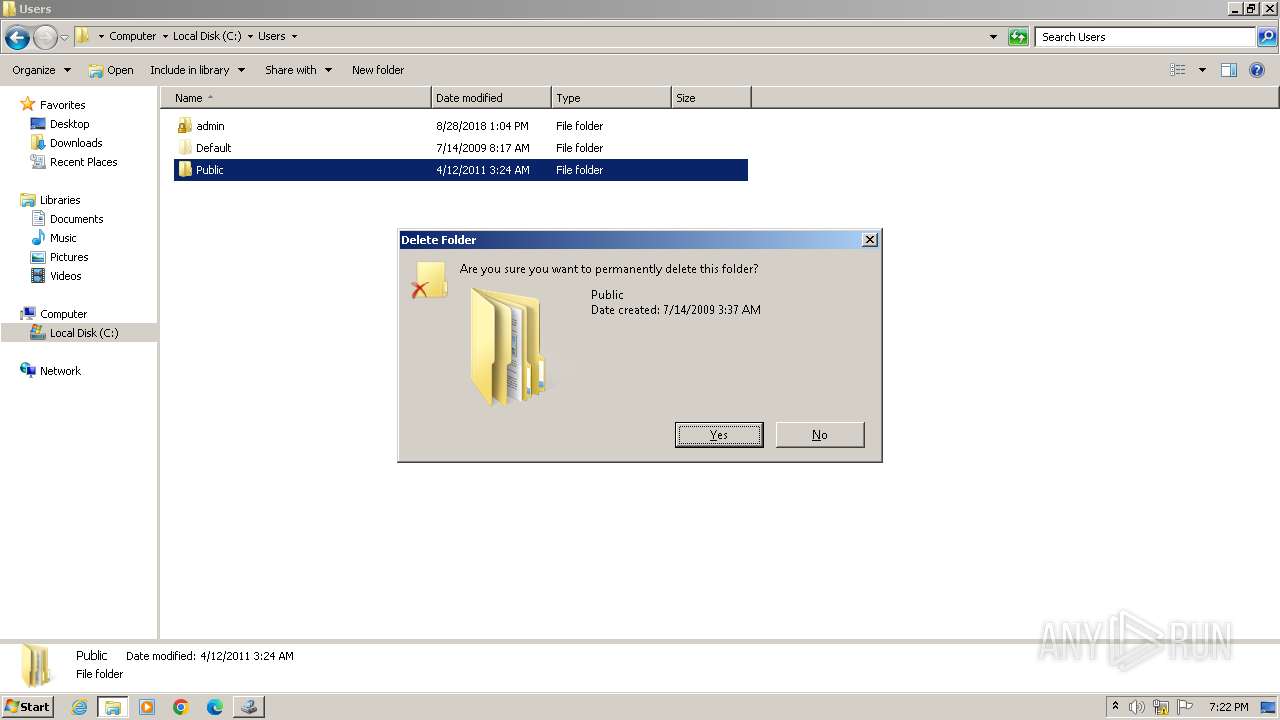Select Local Disk (C:) in tree
Image resolution: width=1280 pixels, height=720 pixels.
tap(79, 333)
